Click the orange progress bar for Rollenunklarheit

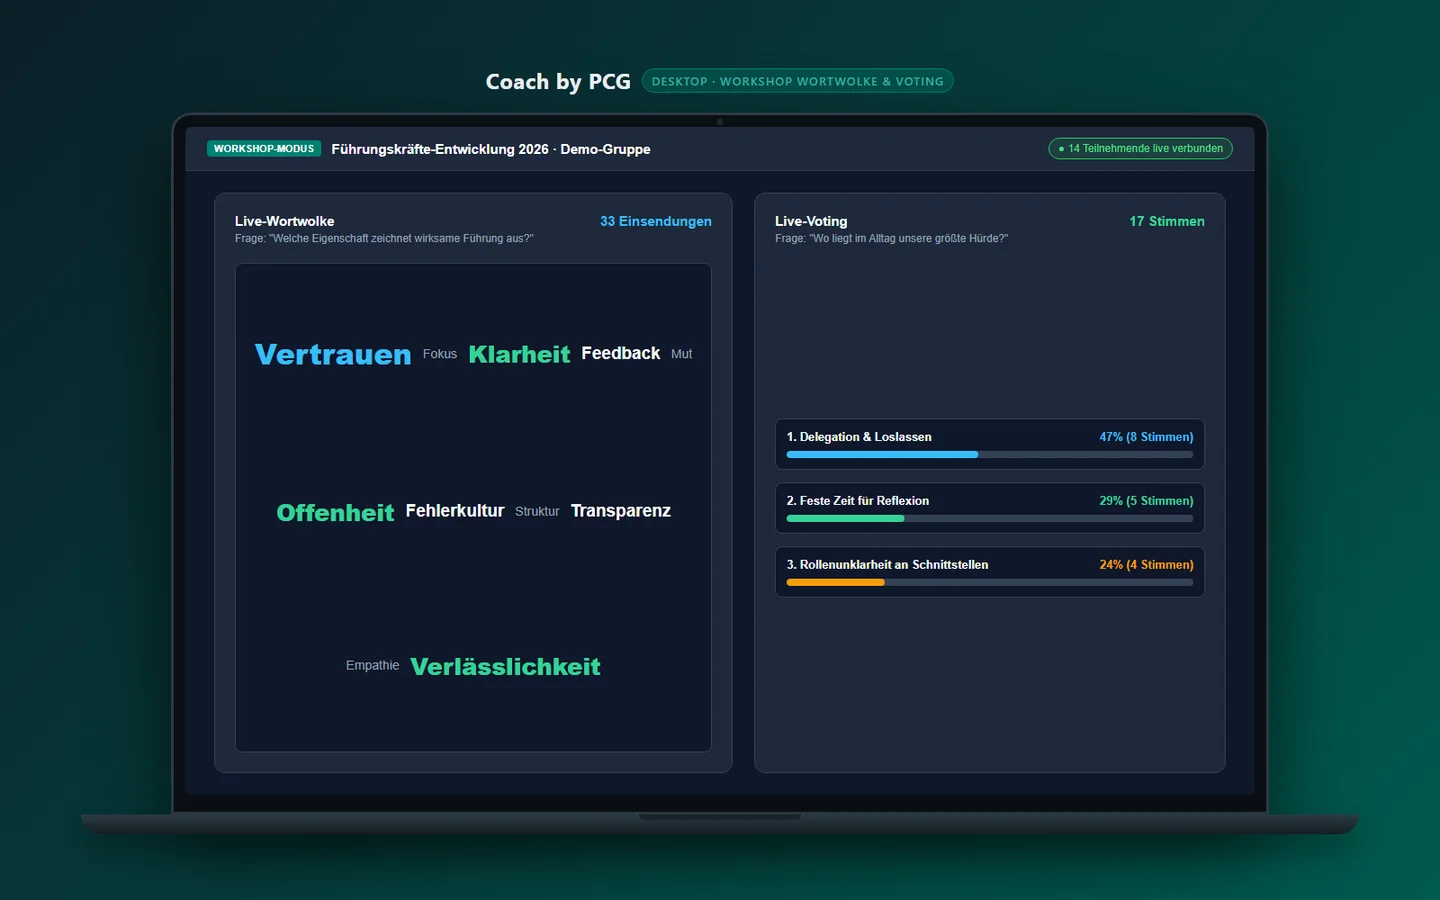point(835,582)
